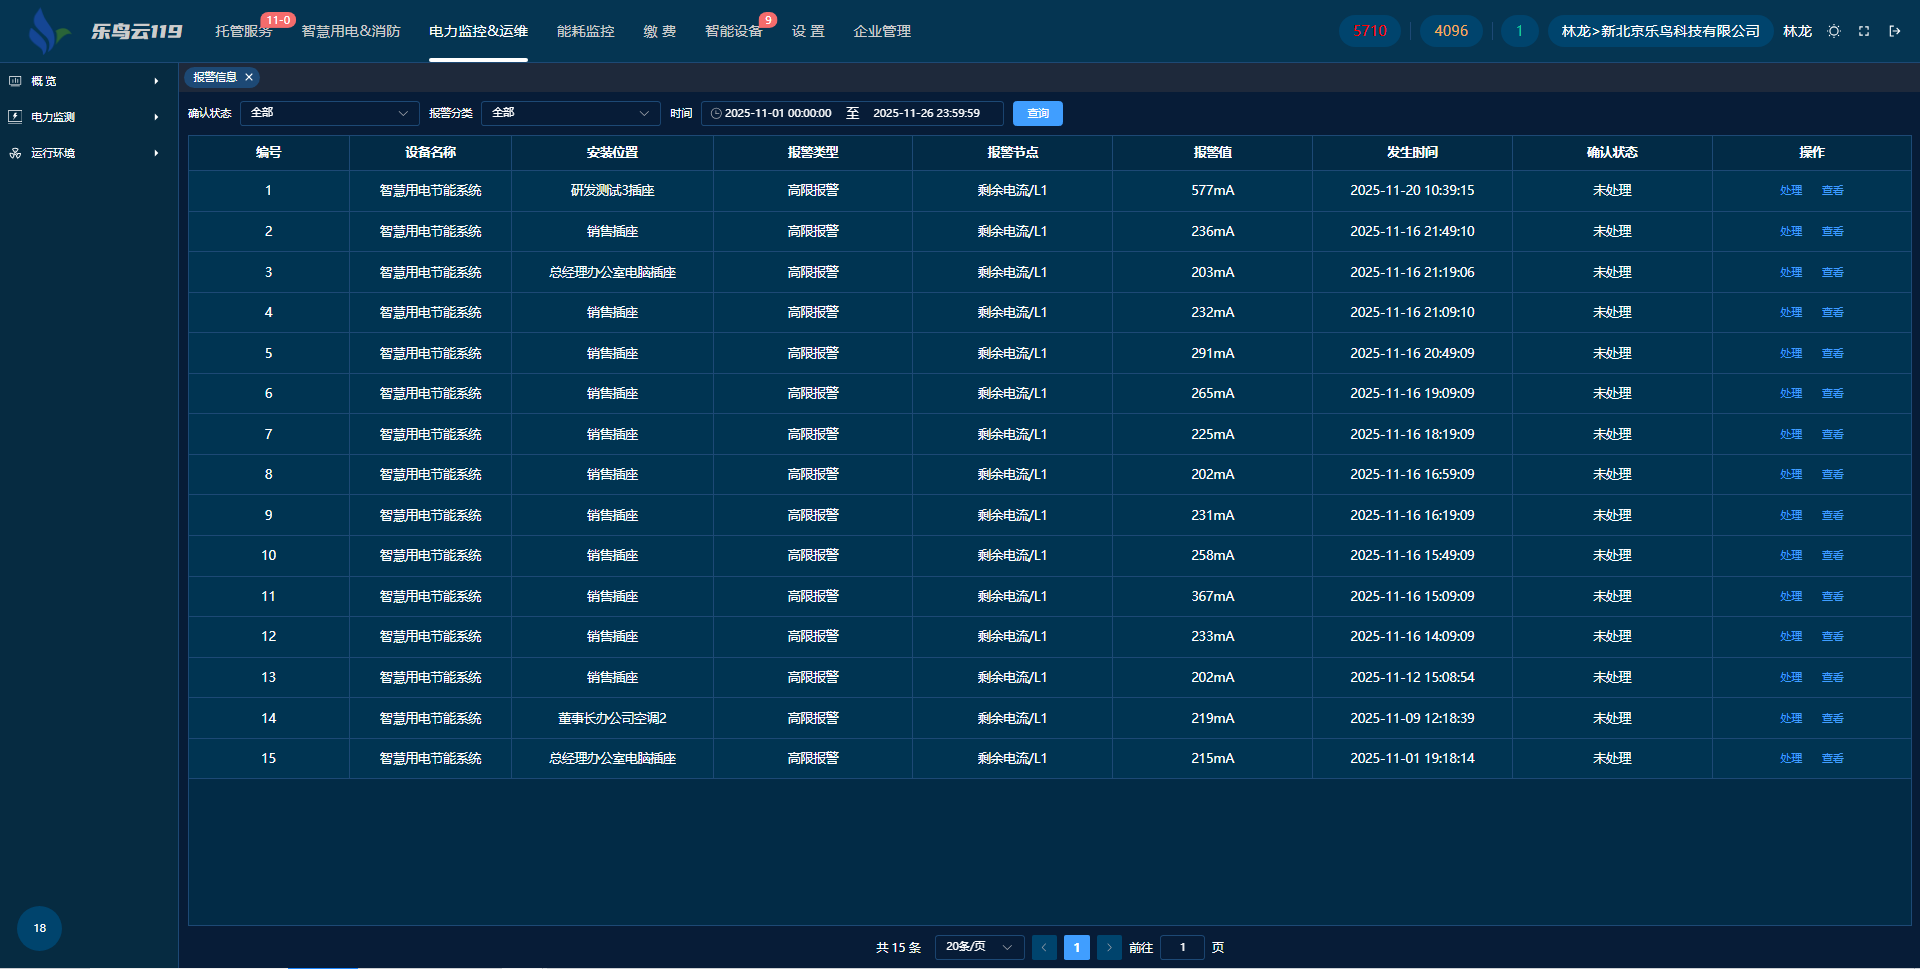1920x969 pixels.
Task: Click the 概览 monitor icon in sidebar
Action: coord(15,81)
